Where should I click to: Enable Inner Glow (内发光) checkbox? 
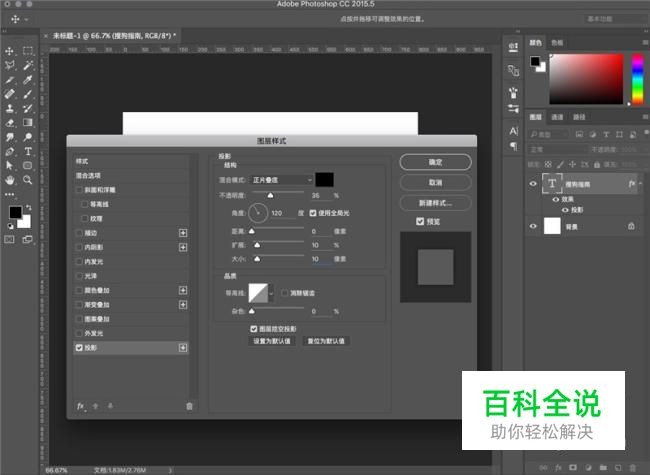point(79,262)
